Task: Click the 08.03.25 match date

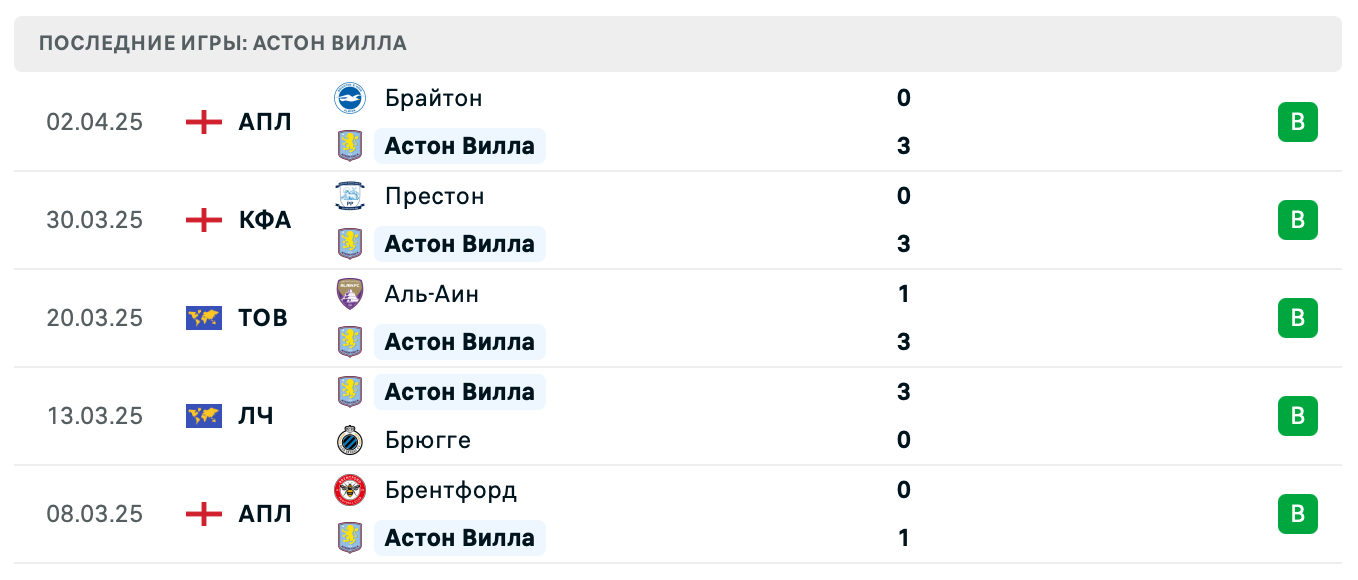Action: (95, 514)
